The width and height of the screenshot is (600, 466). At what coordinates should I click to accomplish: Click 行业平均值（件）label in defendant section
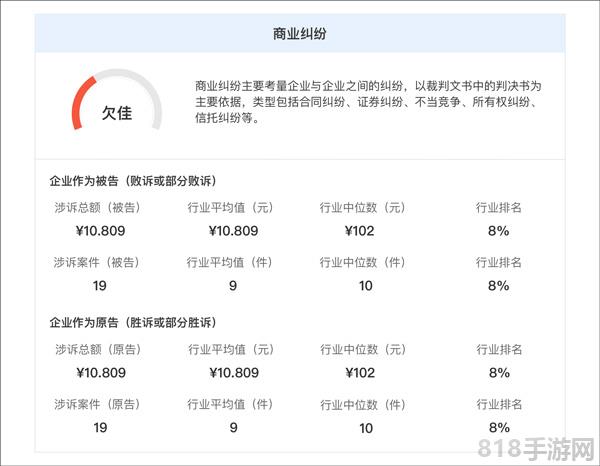pos(230,262)
